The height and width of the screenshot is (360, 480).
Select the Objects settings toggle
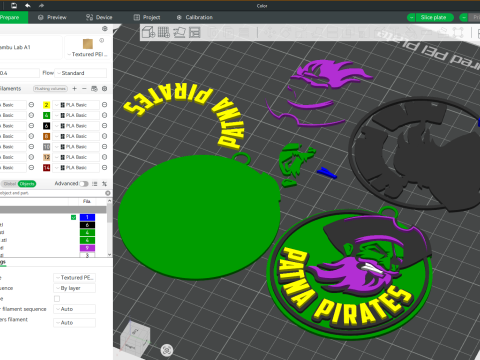pyautogui.click(x=27, y=184)
